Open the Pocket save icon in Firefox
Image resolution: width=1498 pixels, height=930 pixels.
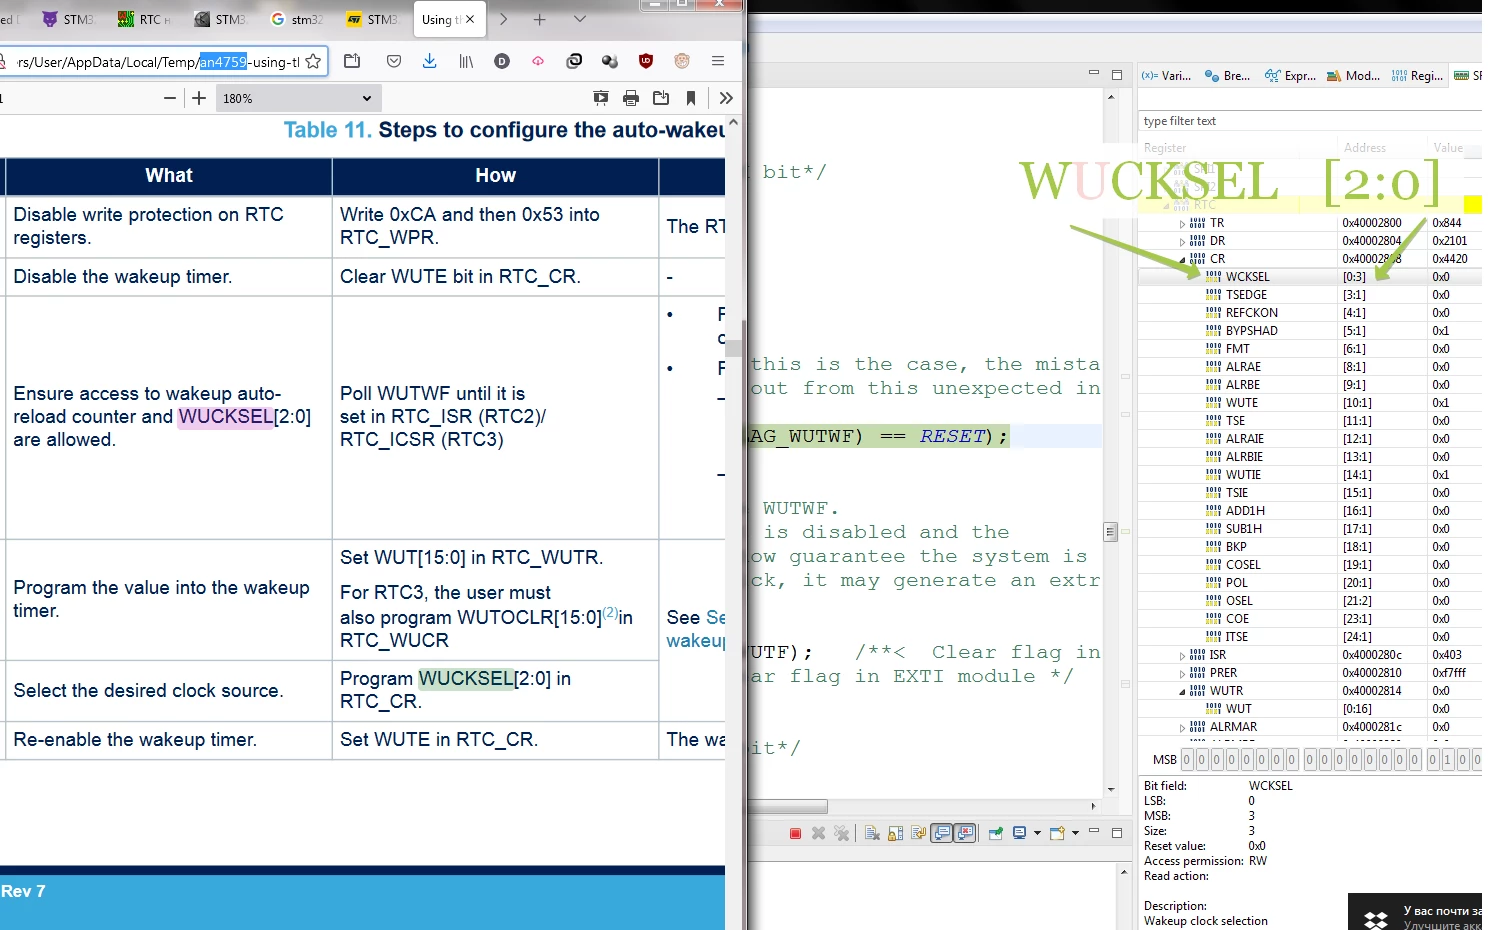pyautogui.click(x=394, y=61)
